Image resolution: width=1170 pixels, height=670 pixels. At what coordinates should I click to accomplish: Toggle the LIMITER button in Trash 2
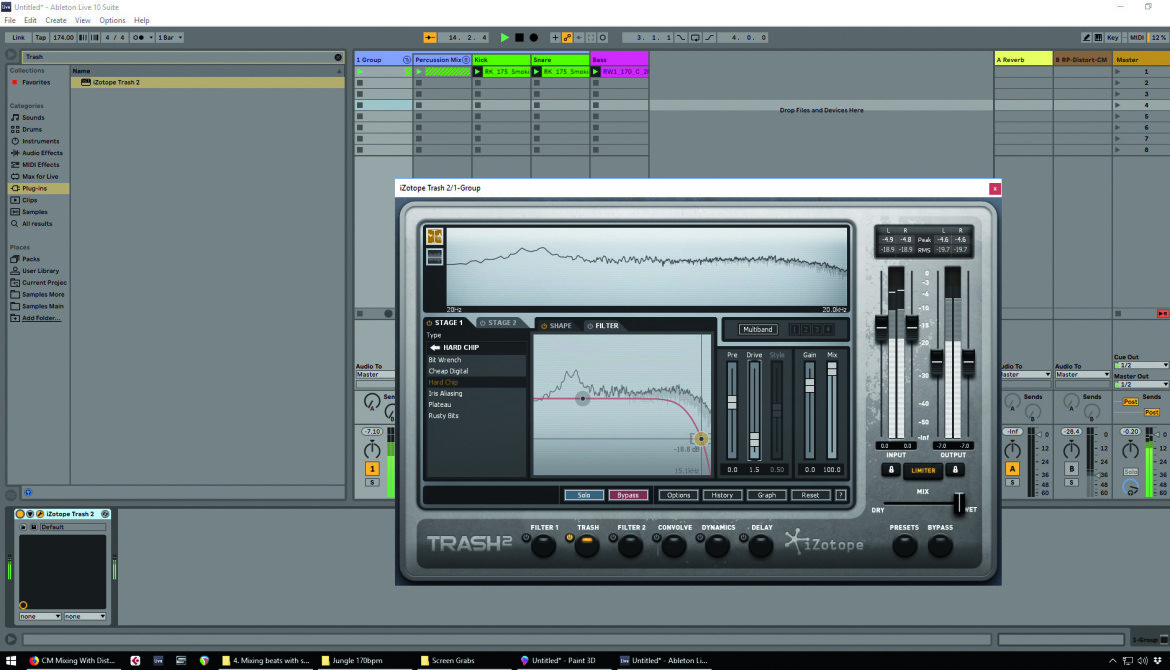[923, 471]
